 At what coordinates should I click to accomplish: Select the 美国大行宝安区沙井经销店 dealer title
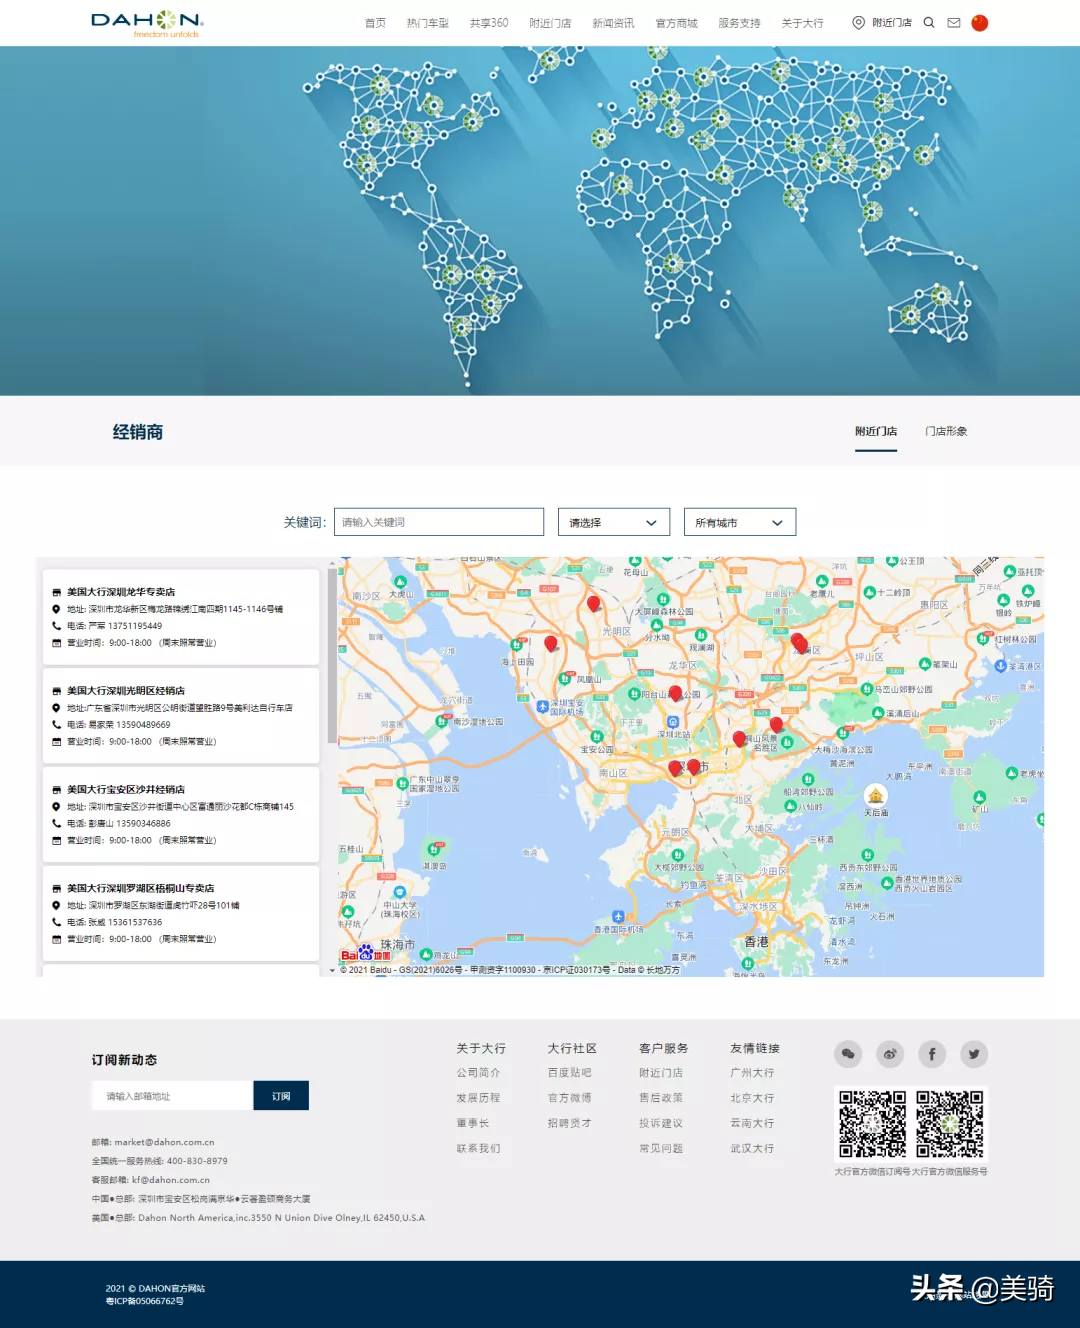coord(126,790)
